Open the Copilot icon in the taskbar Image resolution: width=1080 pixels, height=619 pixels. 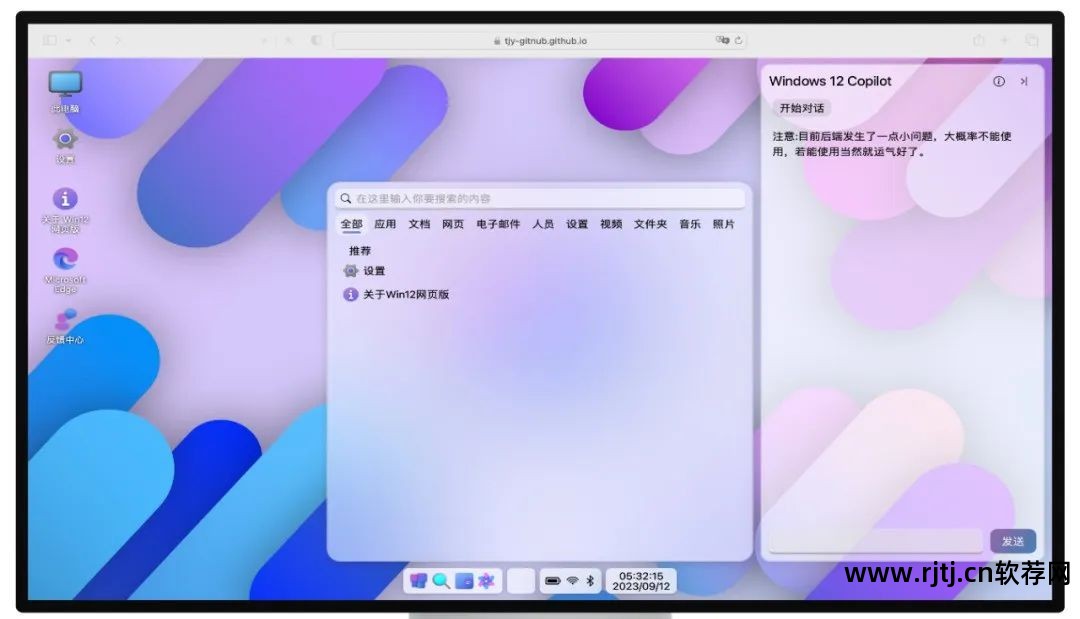point(486,580)
